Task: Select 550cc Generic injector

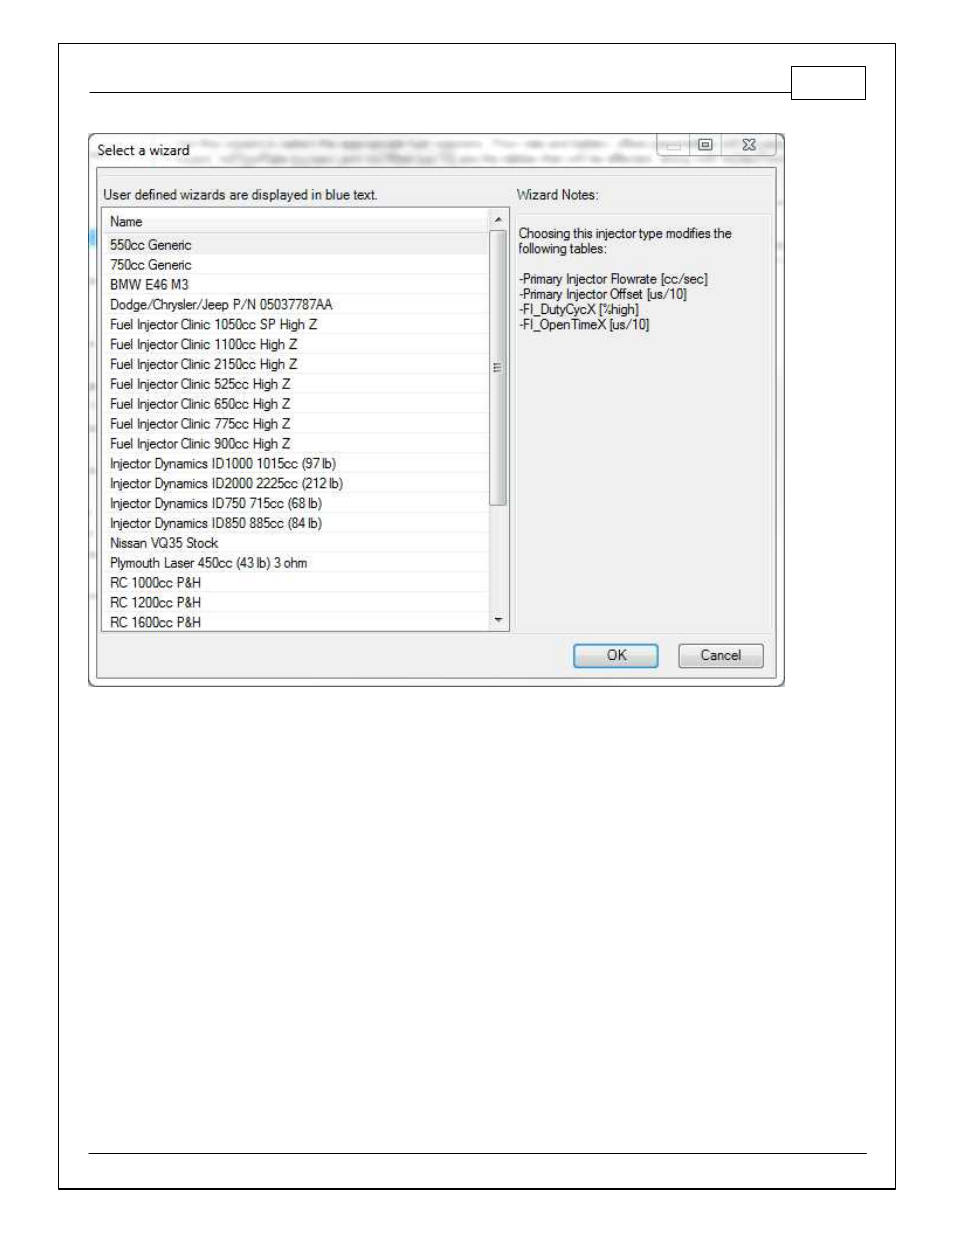Action: coord(295,245)
